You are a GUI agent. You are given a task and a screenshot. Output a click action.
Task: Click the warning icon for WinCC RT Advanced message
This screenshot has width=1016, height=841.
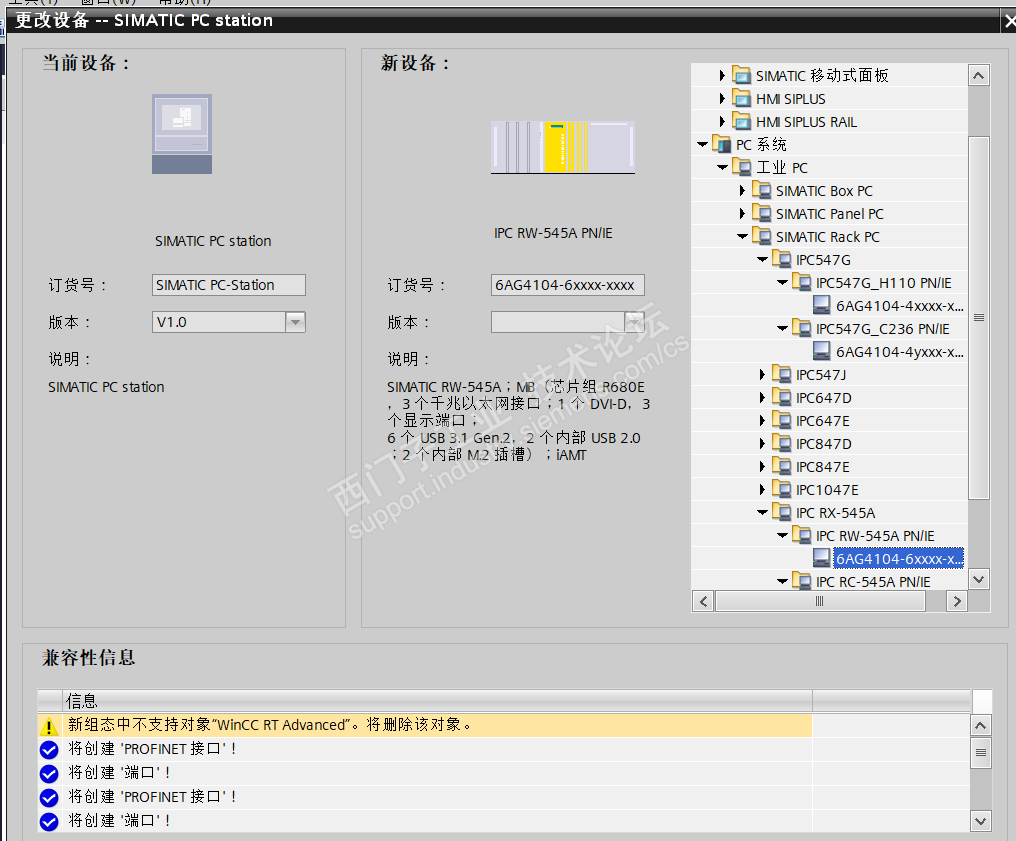point(49,726)
